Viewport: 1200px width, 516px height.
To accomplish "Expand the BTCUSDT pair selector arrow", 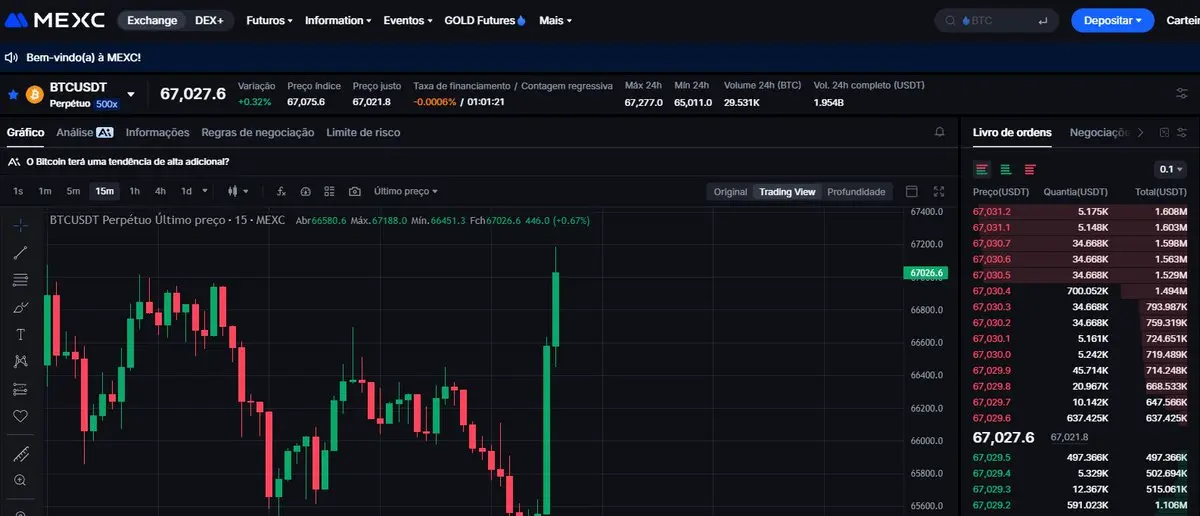I will point(130,94).
